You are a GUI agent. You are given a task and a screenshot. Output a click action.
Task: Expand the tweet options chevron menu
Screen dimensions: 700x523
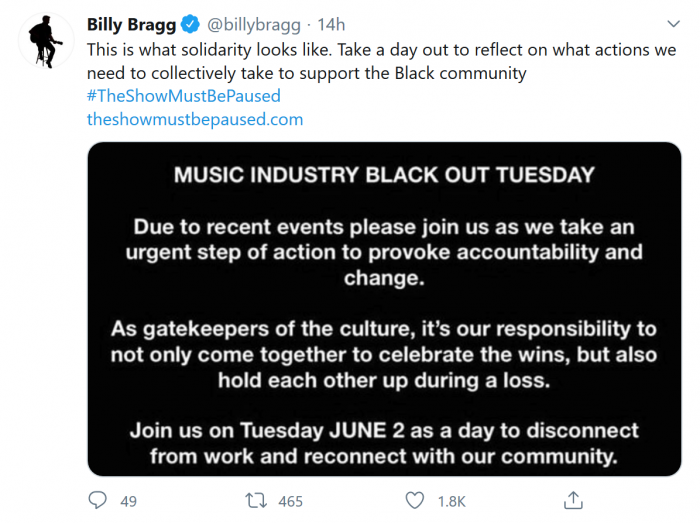tap(673, 25)
